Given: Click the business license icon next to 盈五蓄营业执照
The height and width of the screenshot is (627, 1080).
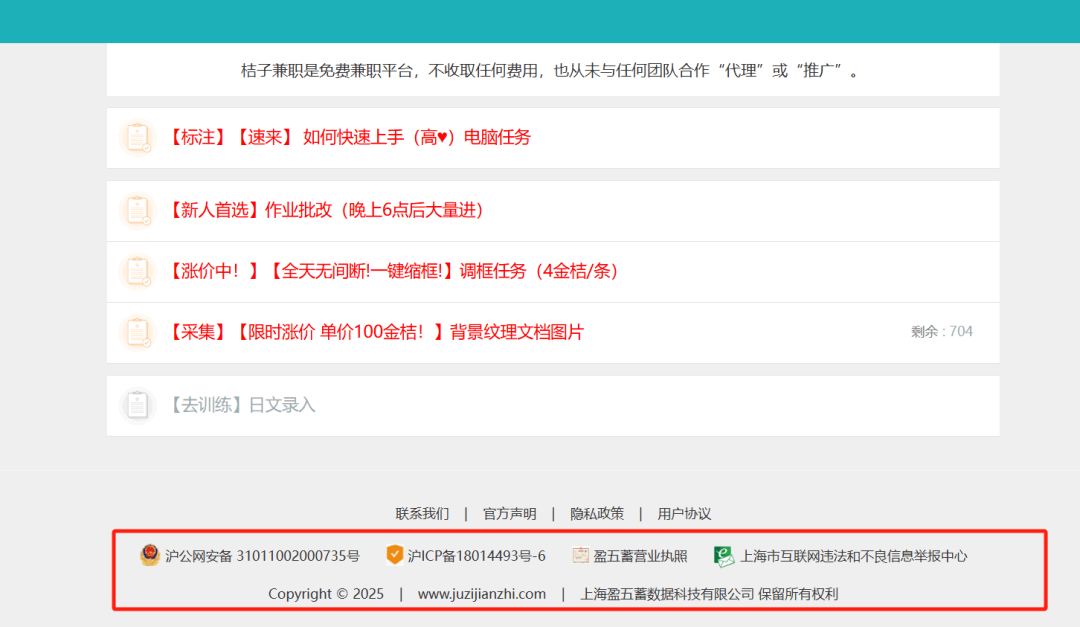Looking at the screenshot, I should pos(580,556).
